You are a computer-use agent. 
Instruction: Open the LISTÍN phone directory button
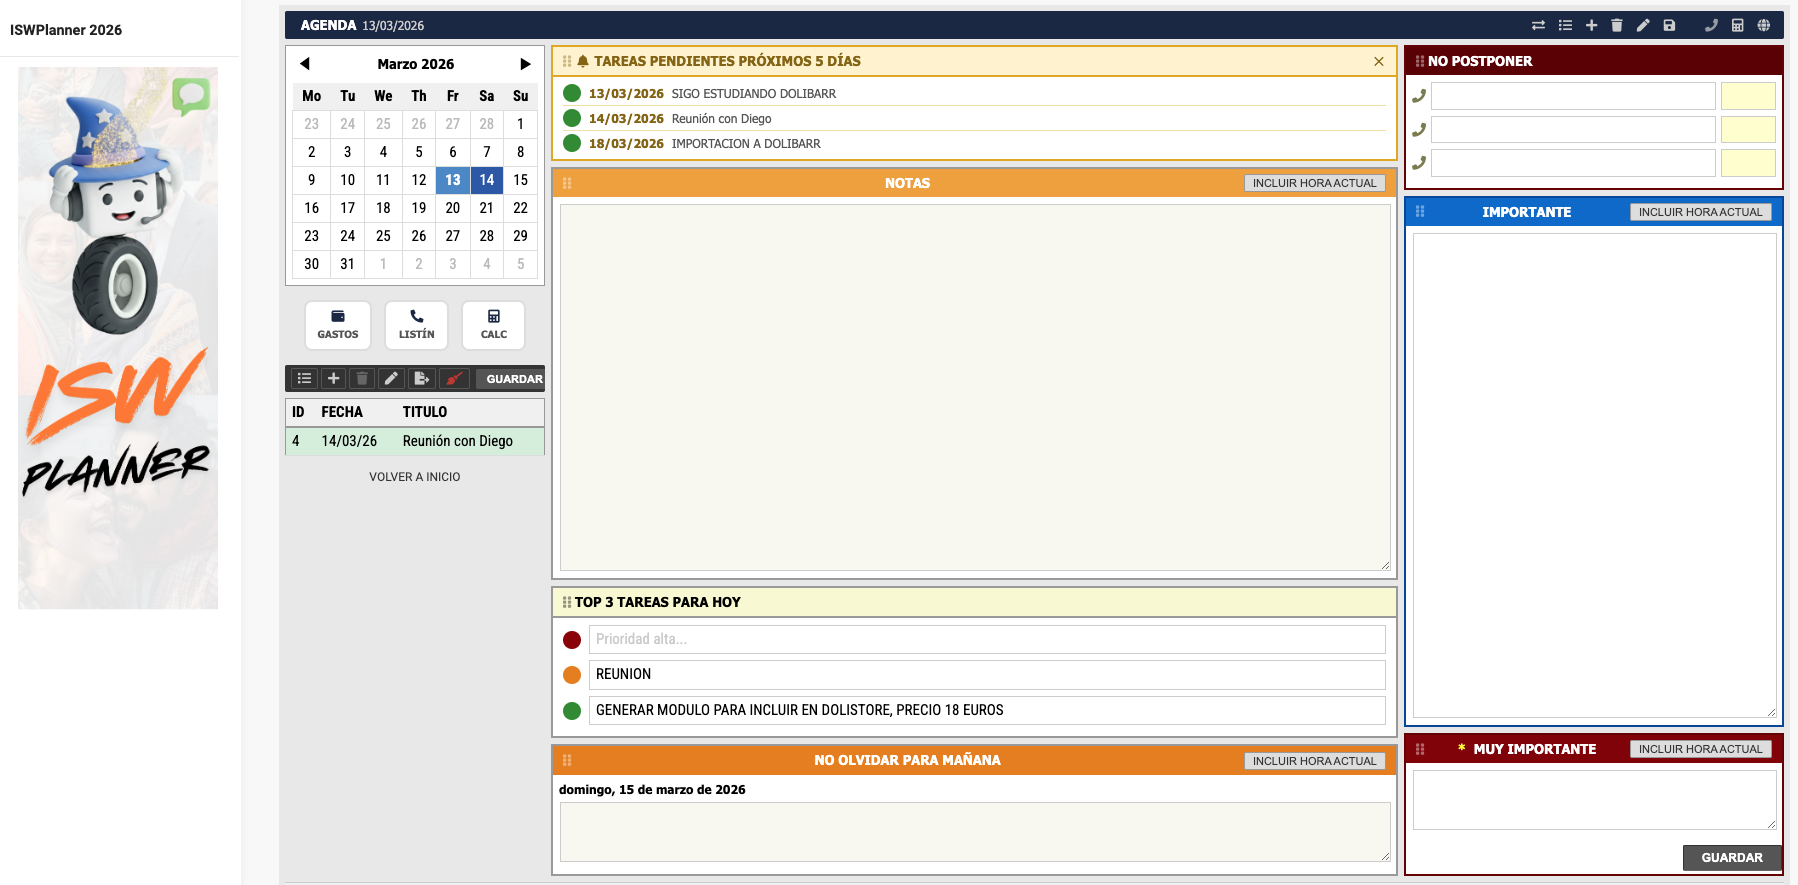416,325
